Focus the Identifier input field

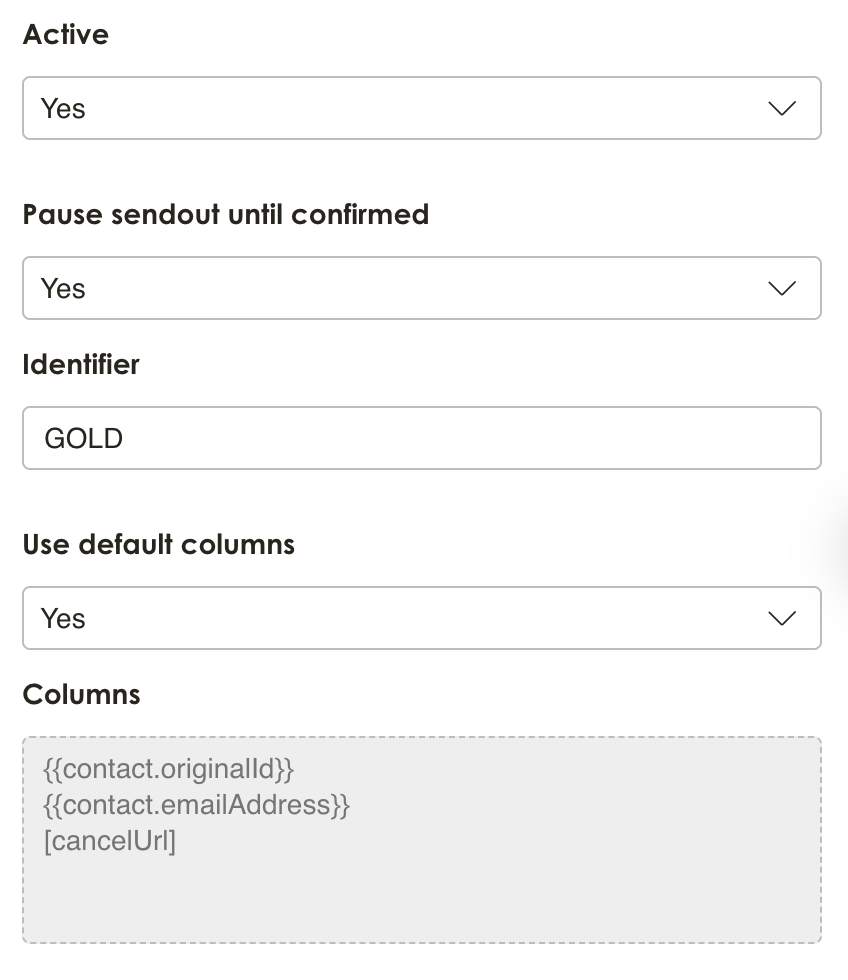[x=421, y=438]
